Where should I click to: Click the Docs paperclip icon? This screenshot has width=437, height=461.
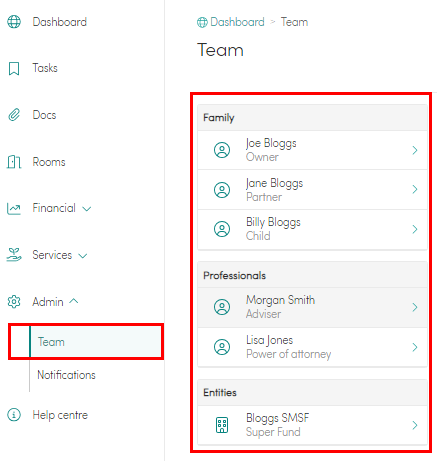(x=14, y=115)
